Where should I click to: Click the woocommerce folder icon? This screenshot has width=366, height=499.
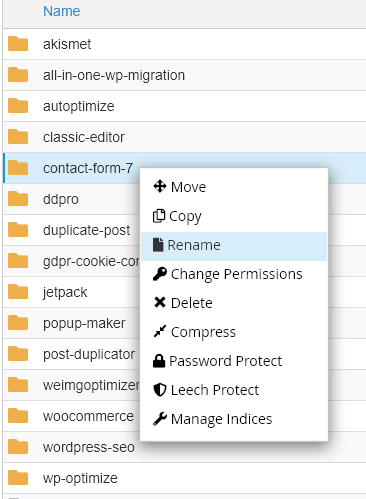click(x=18, y=416)
